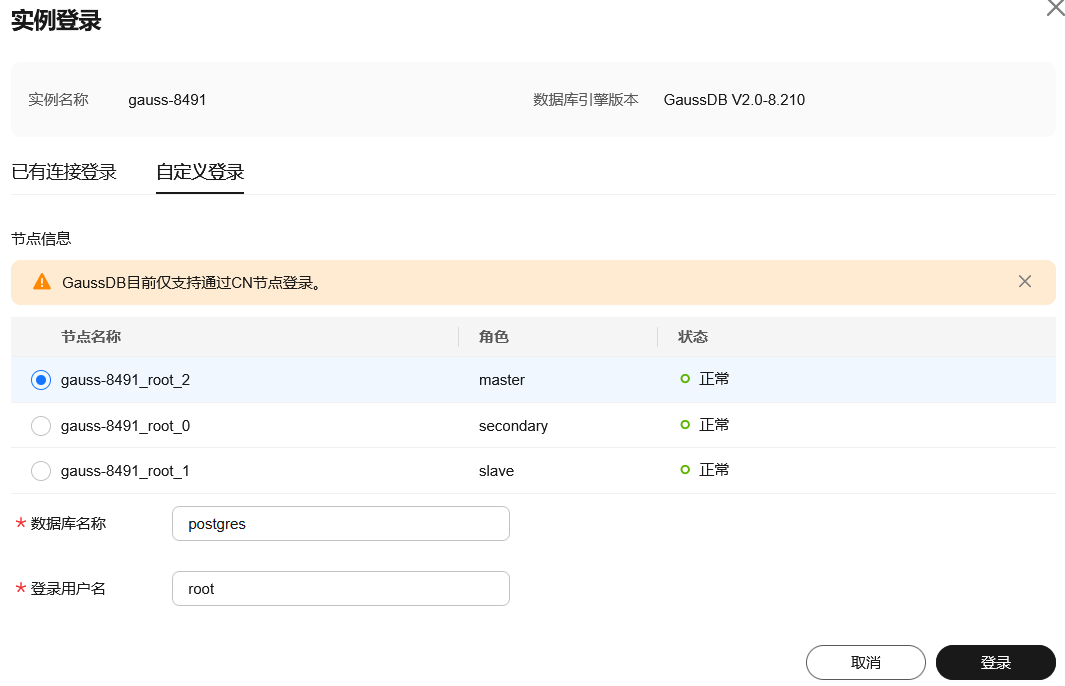Image resolution: width=1065 pixels, height=686 pixels.
Task: Click the gauss-8491_root_2 node name
Action: point(126,380)
